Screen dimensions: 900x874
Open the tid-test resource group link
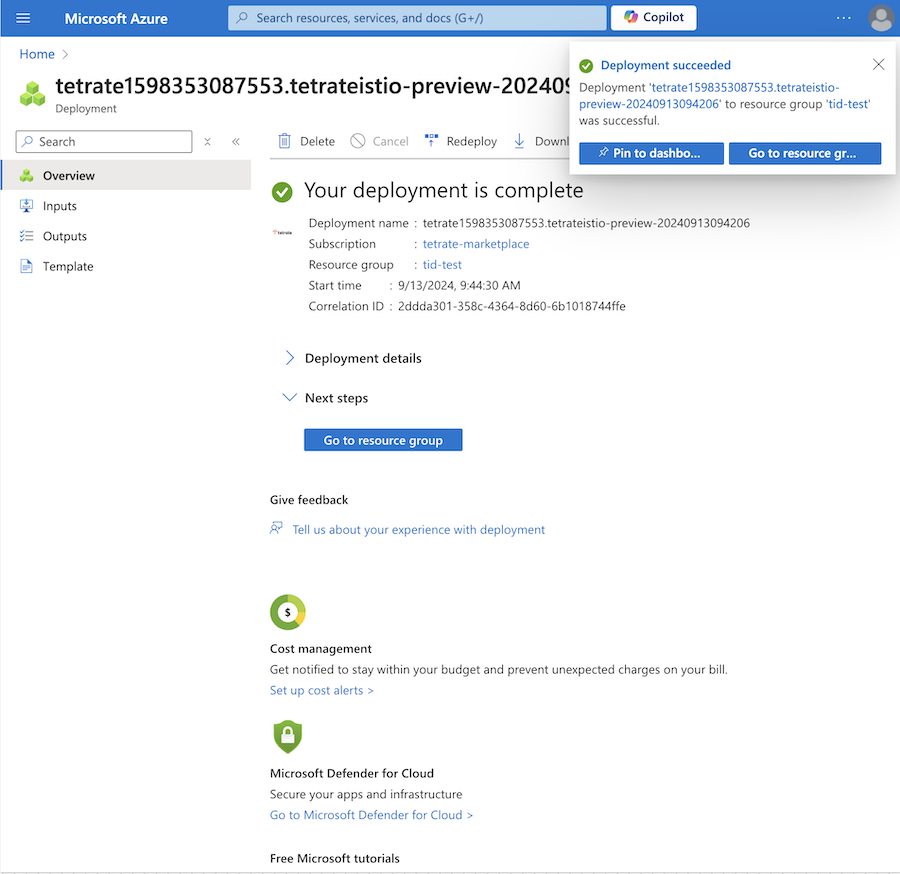pos(442,265)
